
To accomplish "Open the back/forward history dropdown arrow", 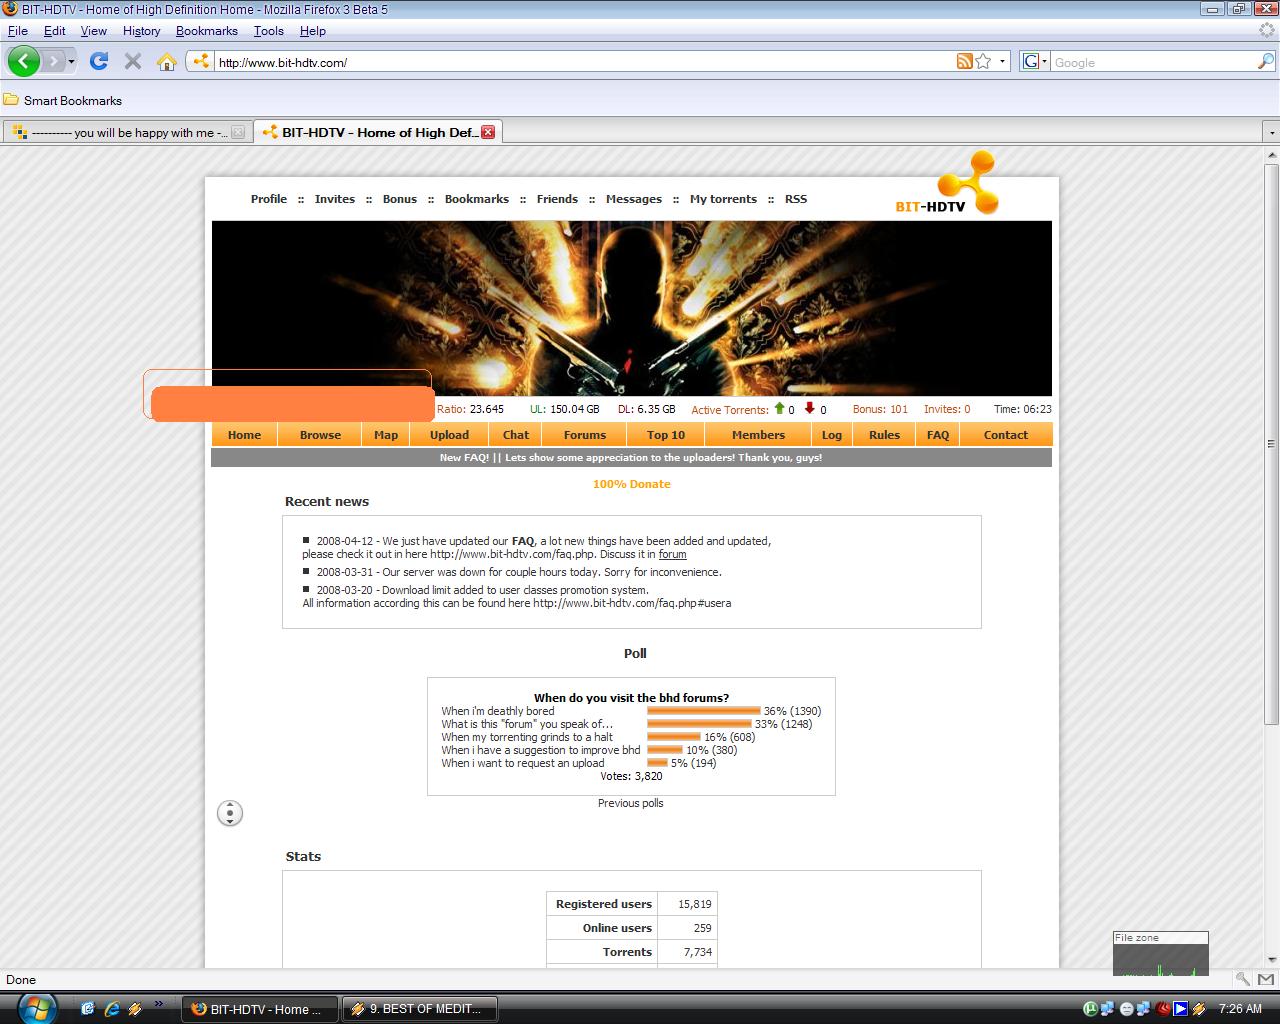I will pyautogui.click(x=71, y=62).
